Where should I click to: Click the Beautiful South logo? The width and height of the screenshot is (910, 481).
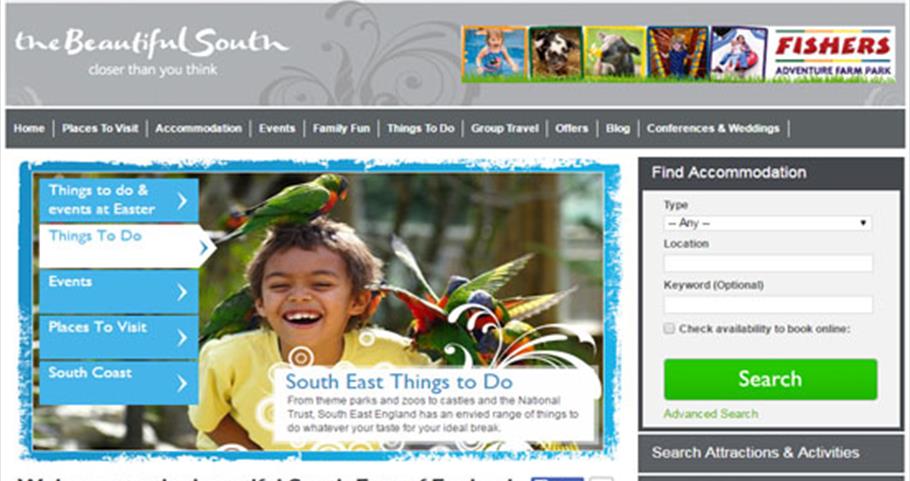pyautogui.click(x=152, y=51)
